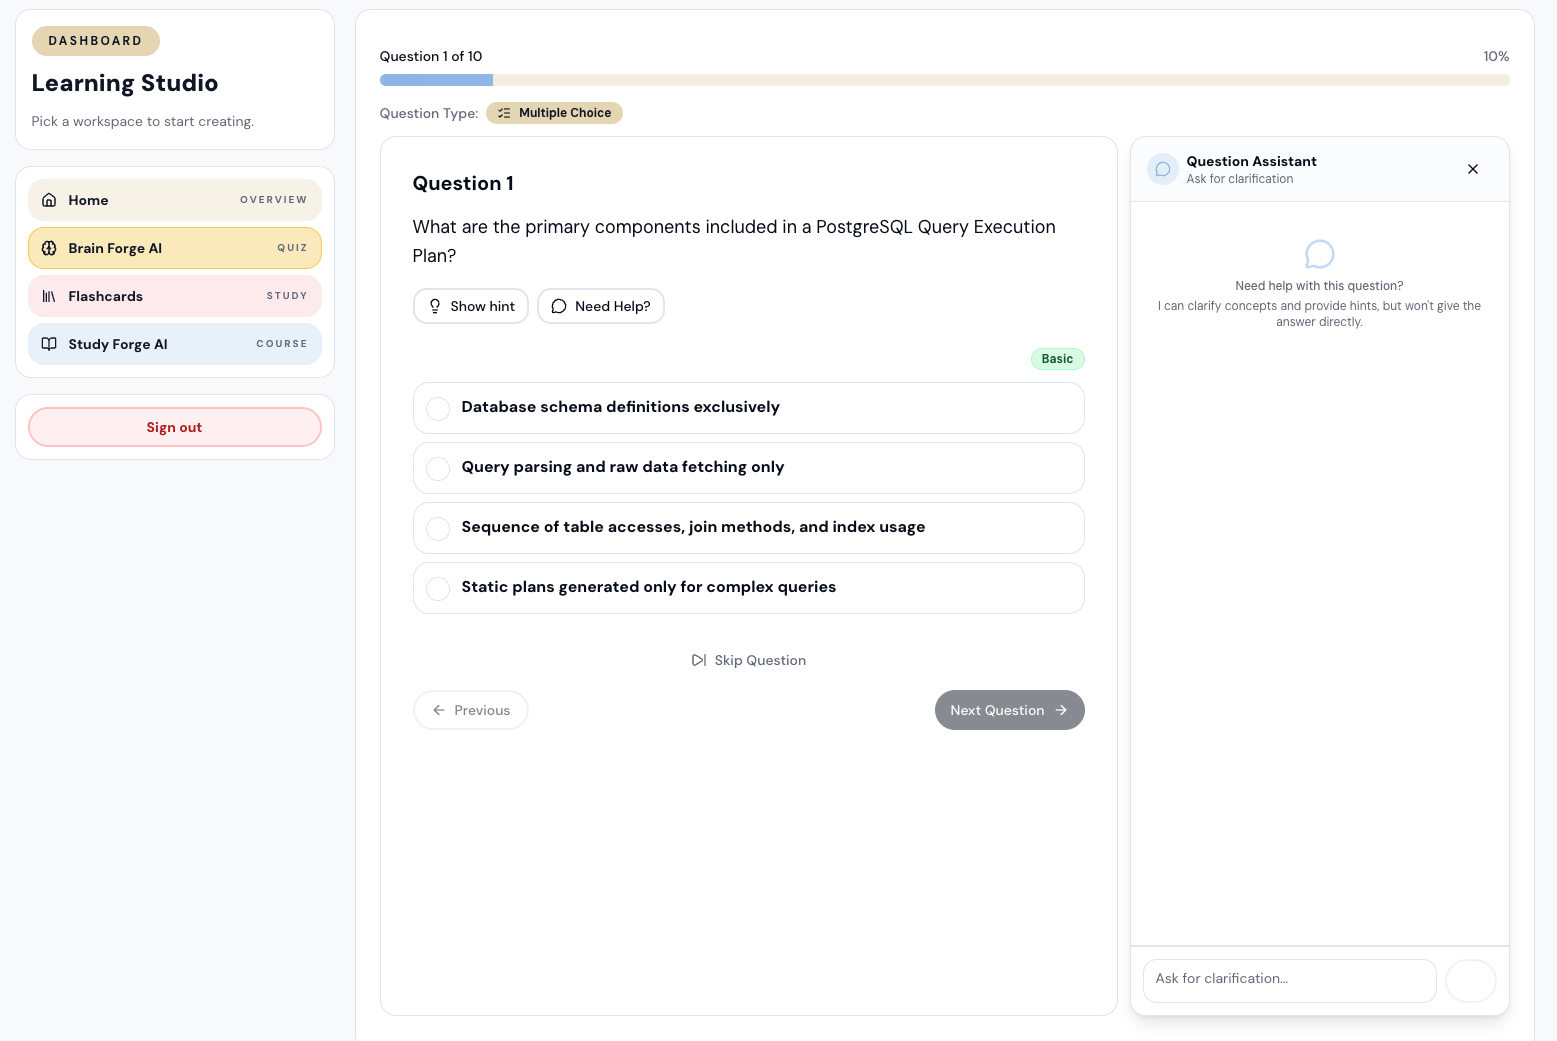This screenshot has height=1041, width=1557.
Task: Click the quiz progress bar
Action: [x=944, y=80]
